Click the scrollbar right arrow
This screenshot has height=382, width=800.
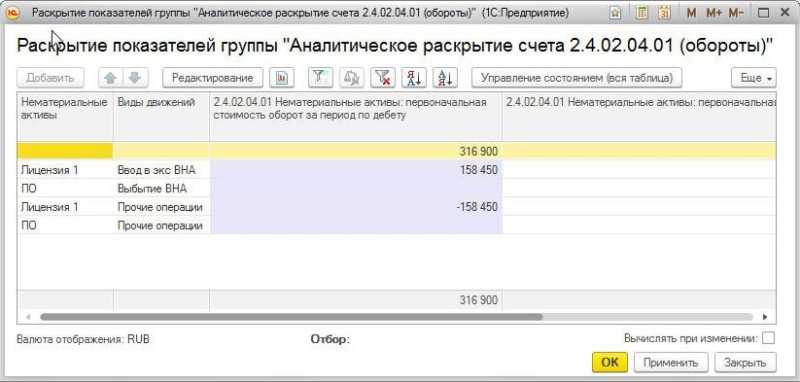tap(765, 317)
